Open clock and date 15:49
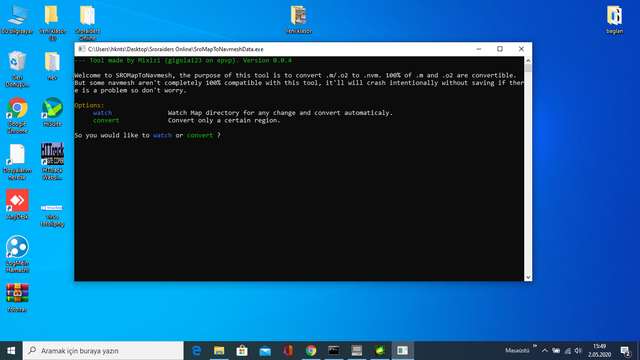 pyautogui.click(x=600, y=351)
